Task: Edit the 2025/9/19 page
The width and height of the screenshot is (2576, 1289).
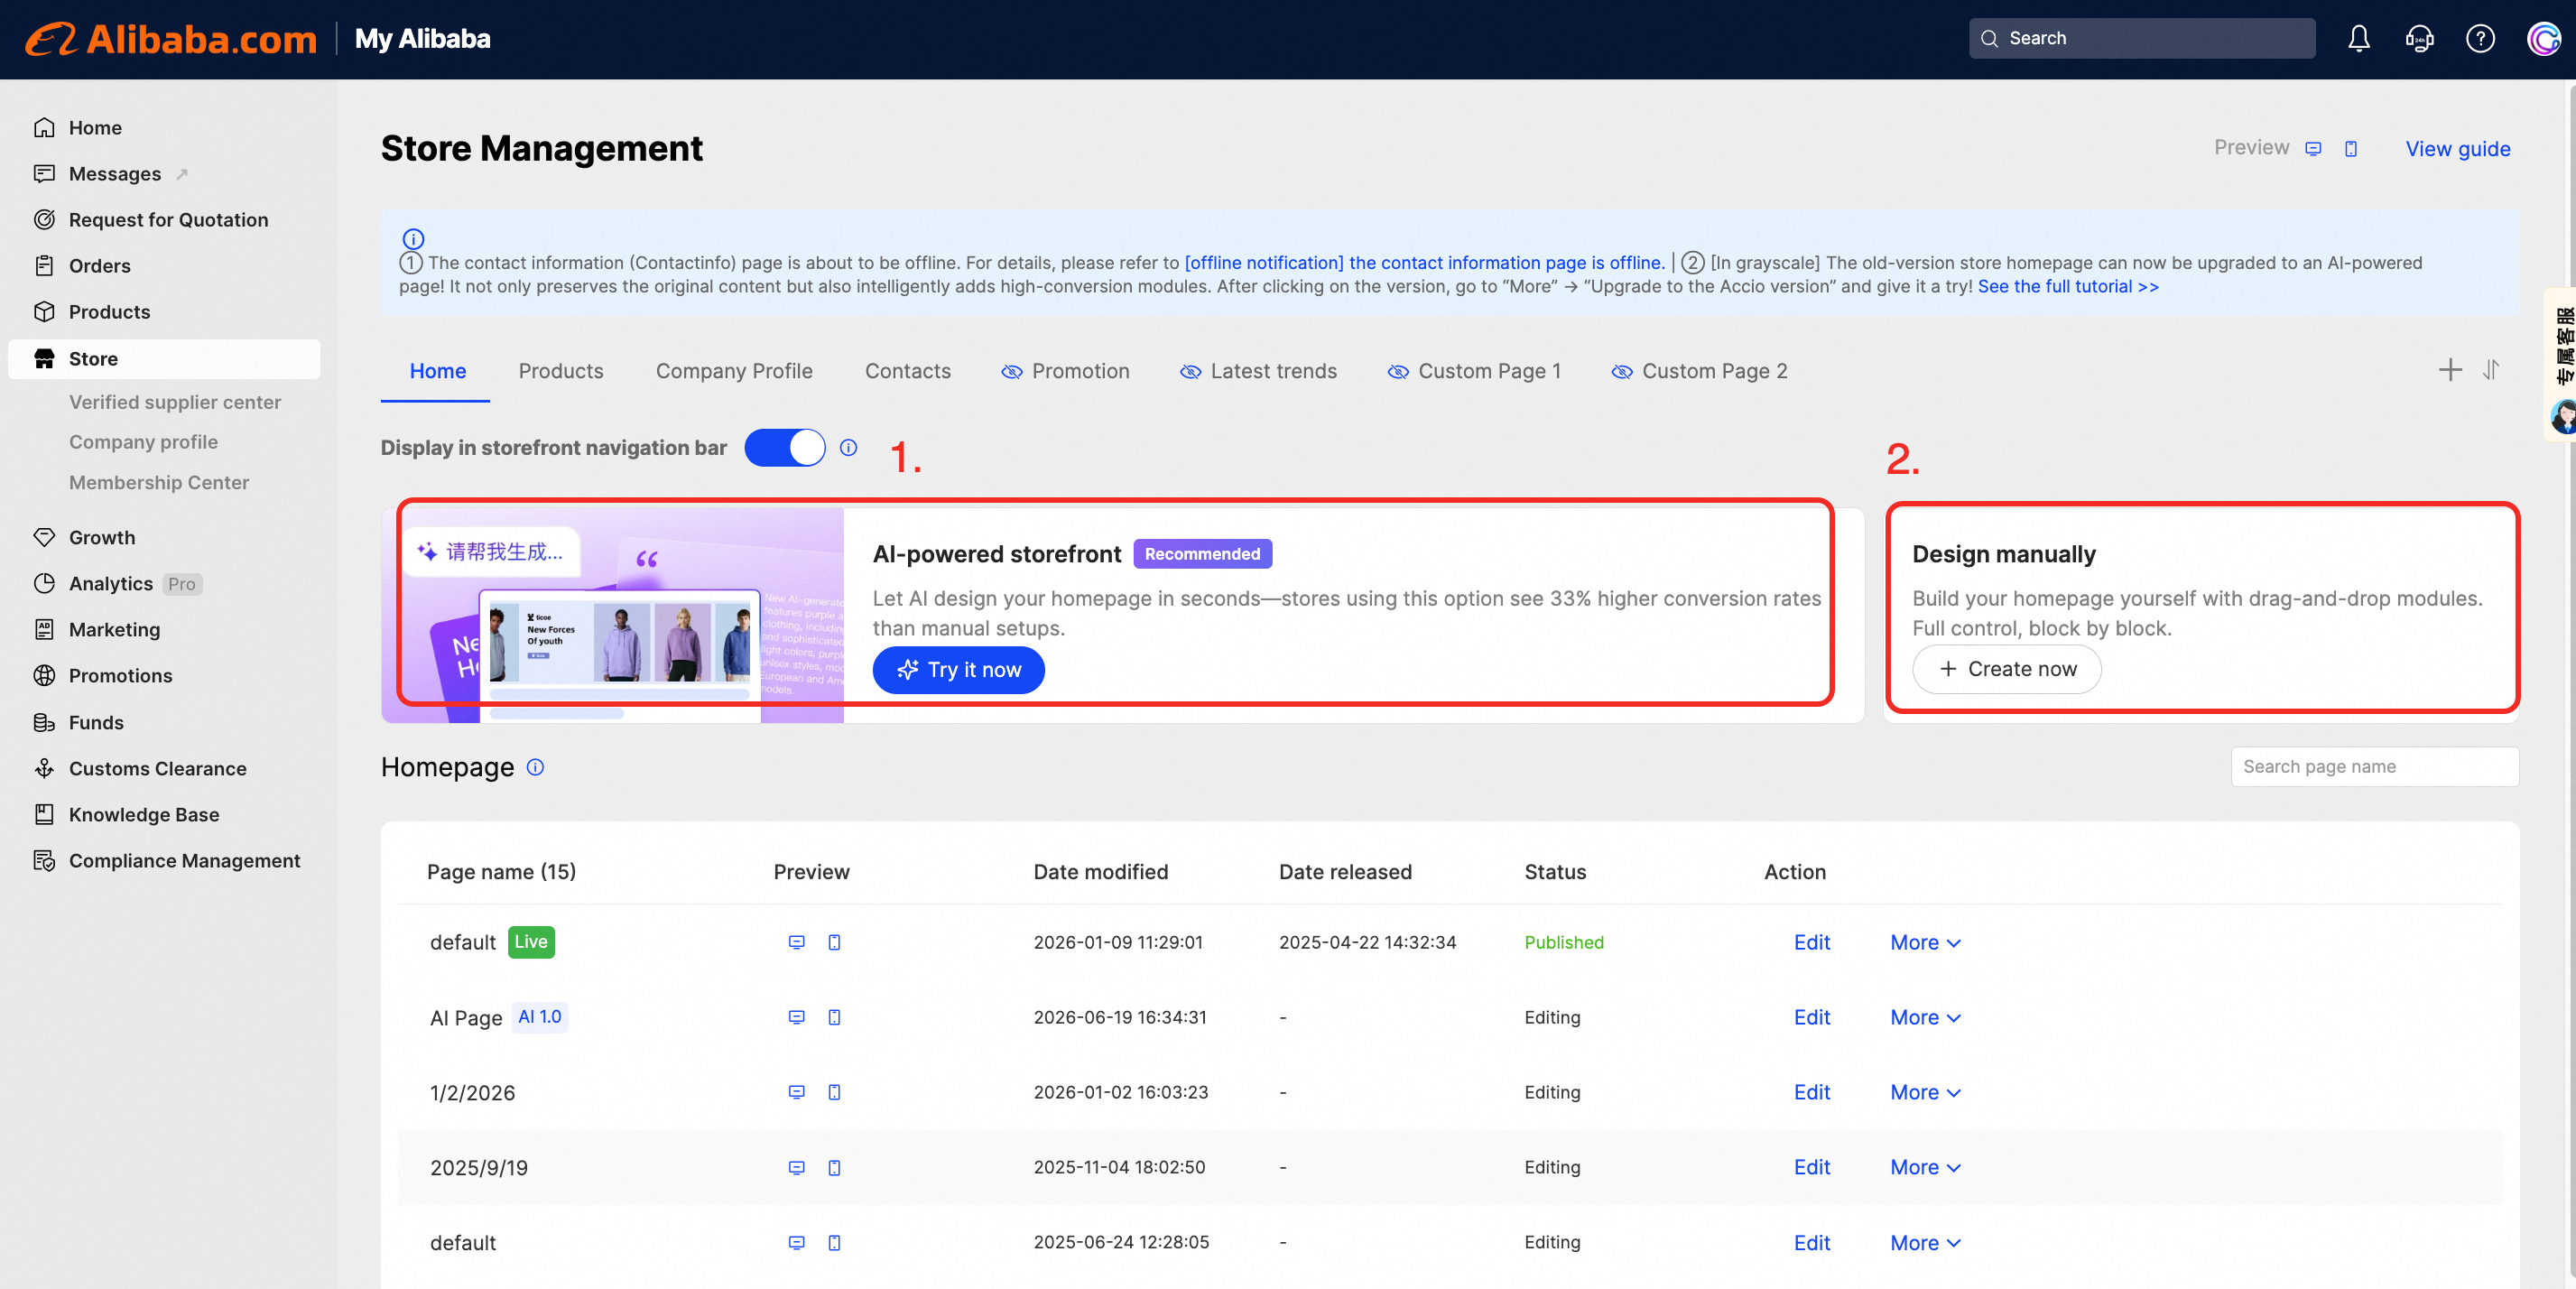Action: [1811, 1167]
